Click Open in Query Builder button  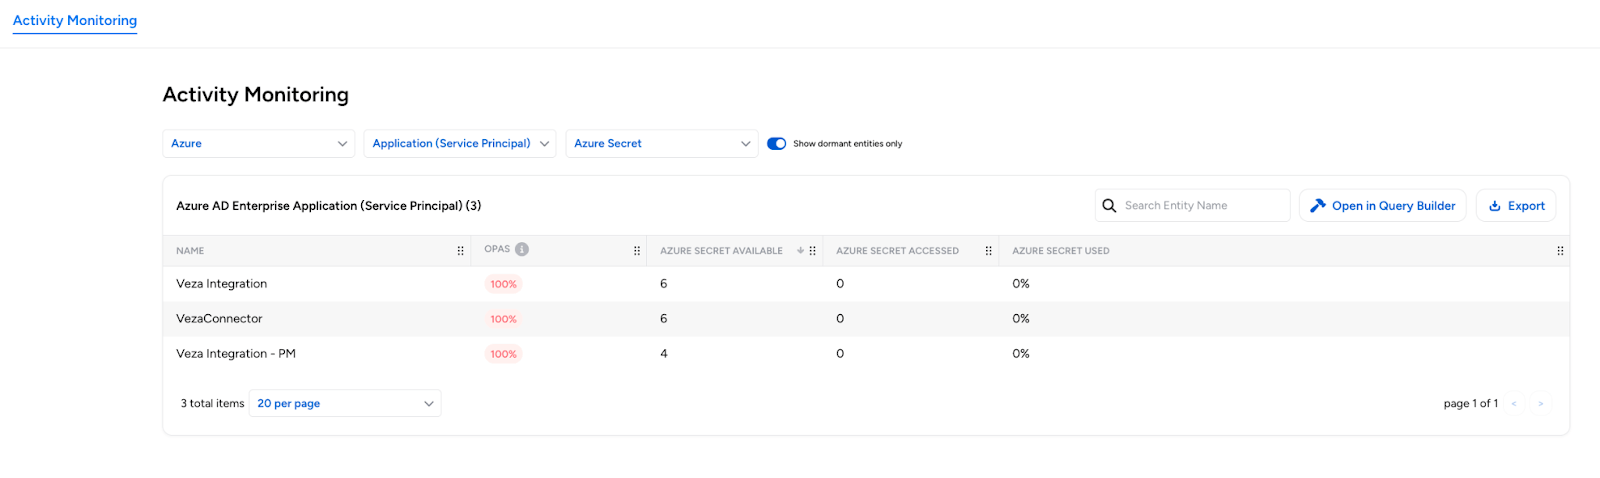pos(1383,206)
